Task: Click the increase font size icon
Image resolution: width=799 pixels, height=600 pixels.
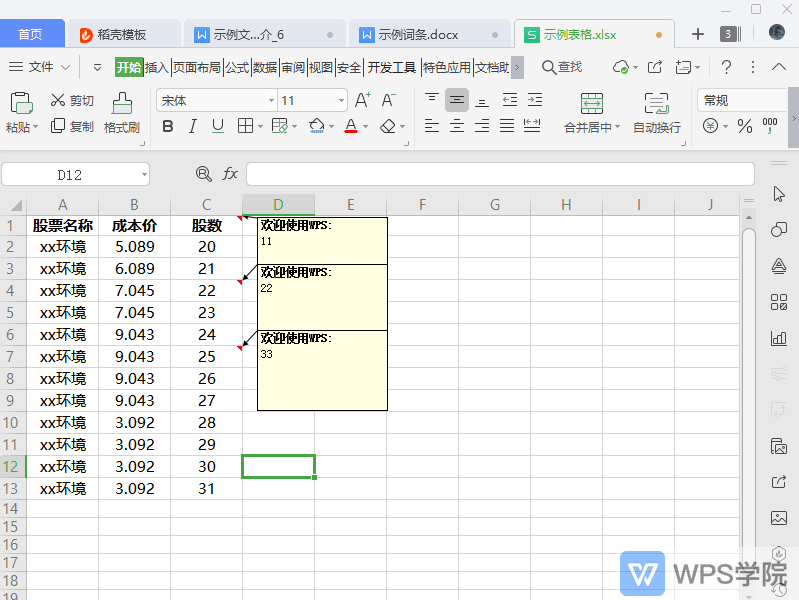Action: (363, 101)
